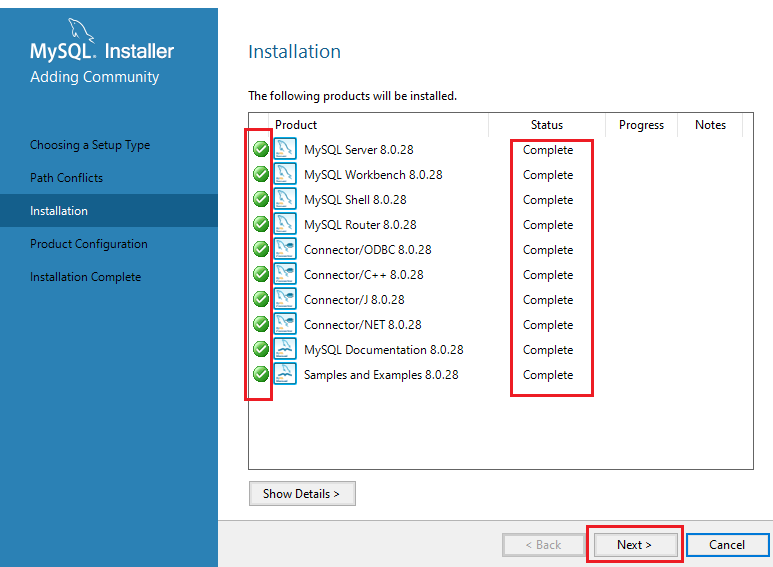Expand the Show Details section
The width and height of the screenshot is (773, 567).
click(x=301, y=494)
